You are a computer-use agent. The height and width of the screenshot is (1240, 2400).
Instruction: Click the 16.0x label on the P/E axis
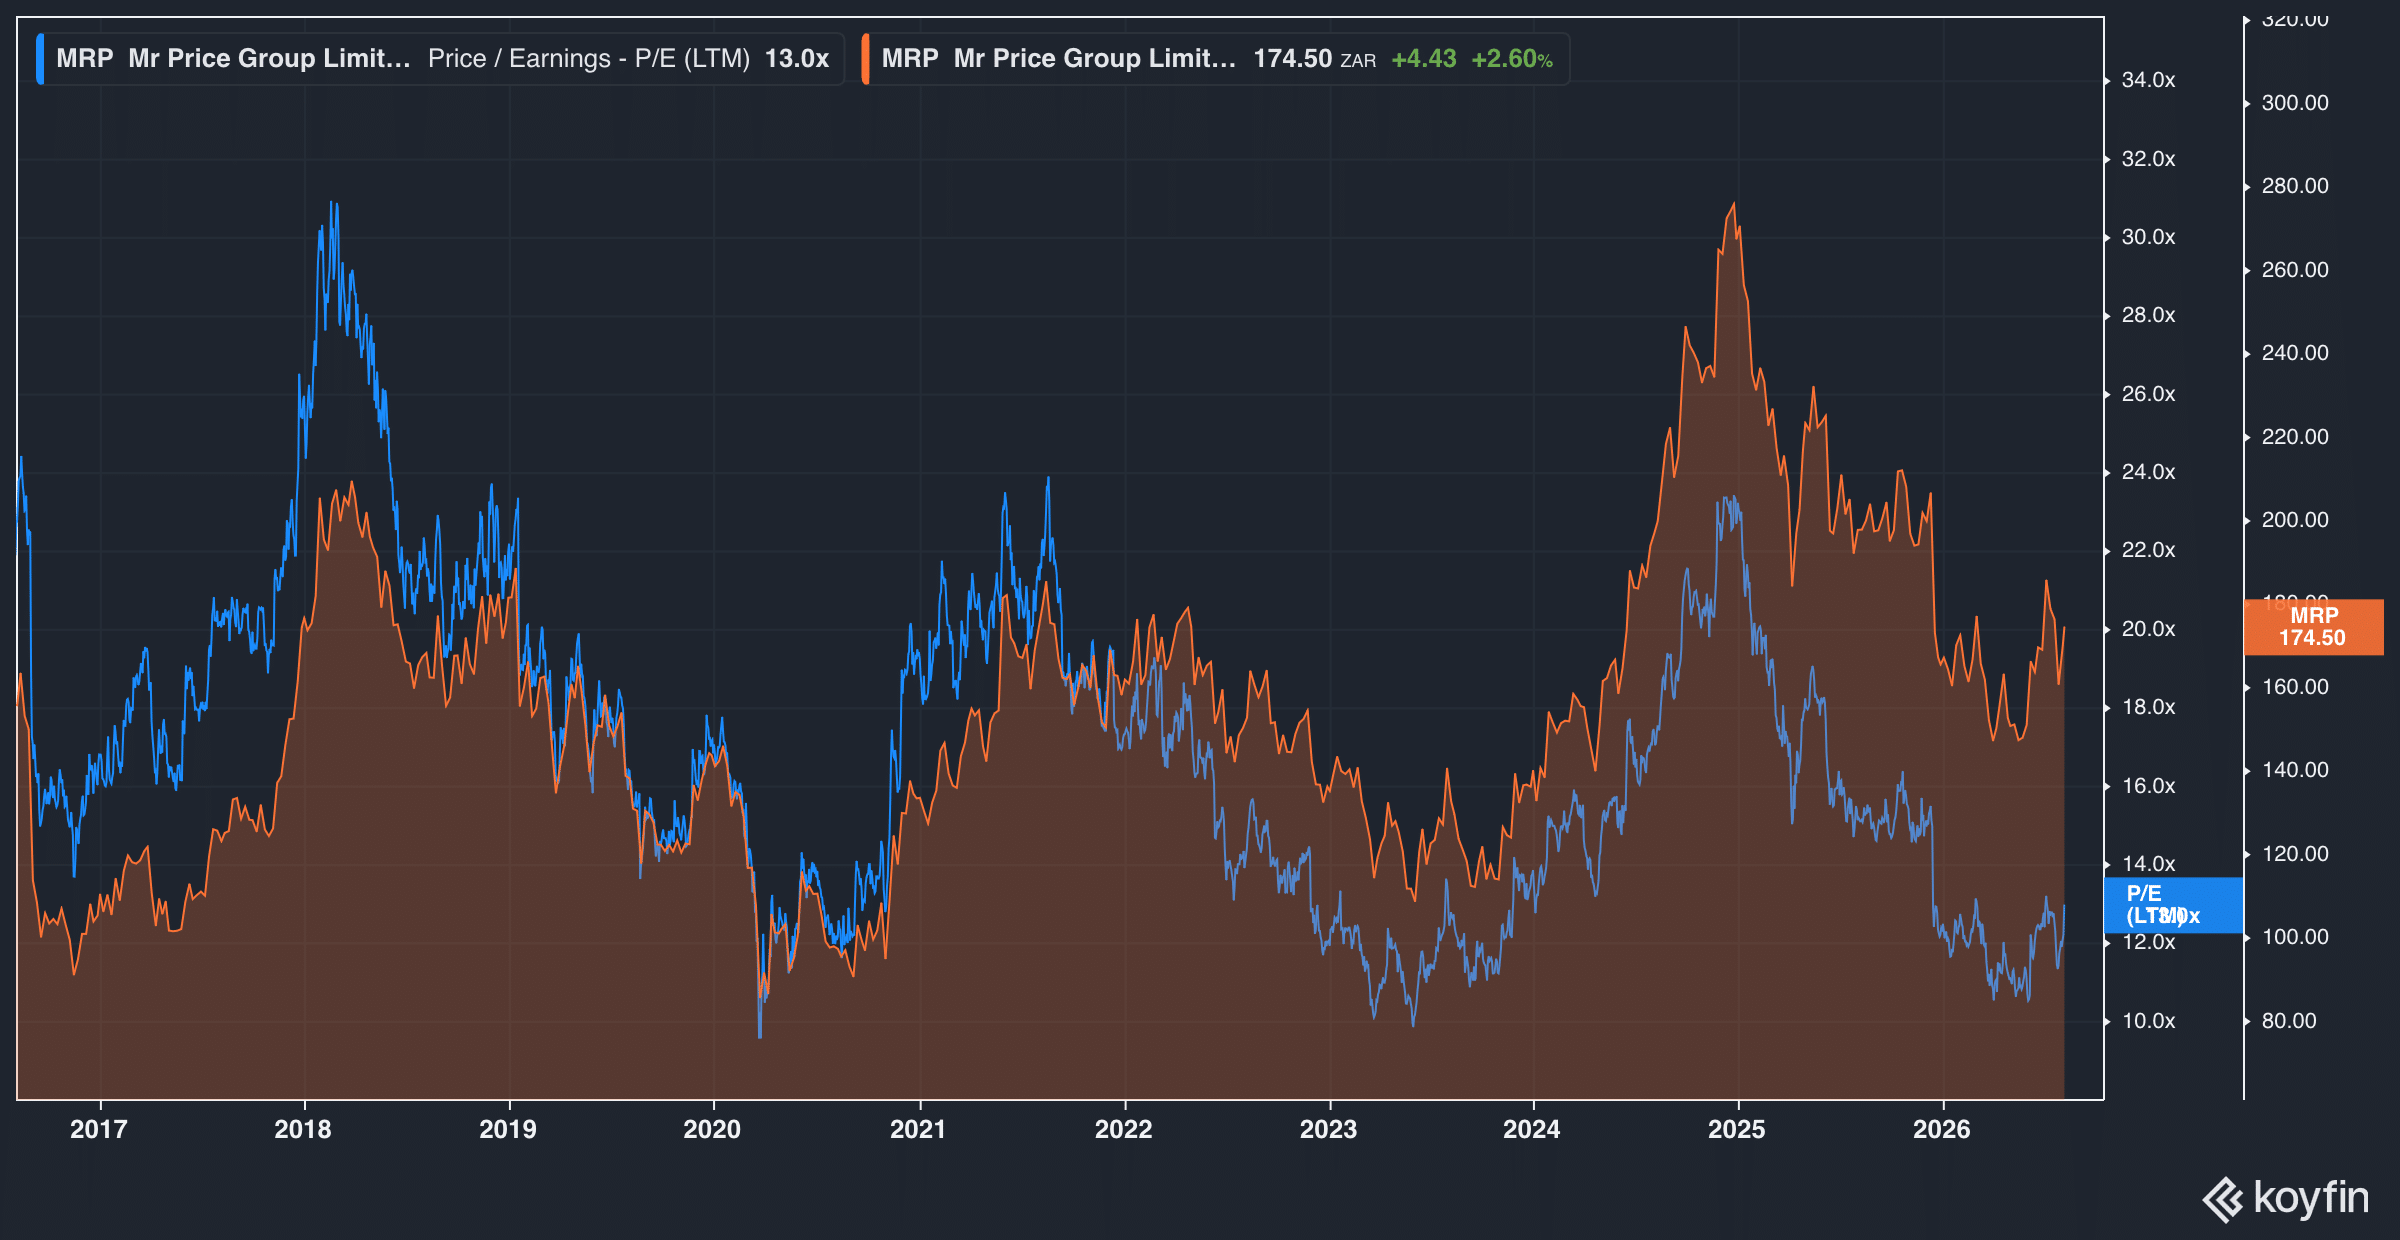2148,786
